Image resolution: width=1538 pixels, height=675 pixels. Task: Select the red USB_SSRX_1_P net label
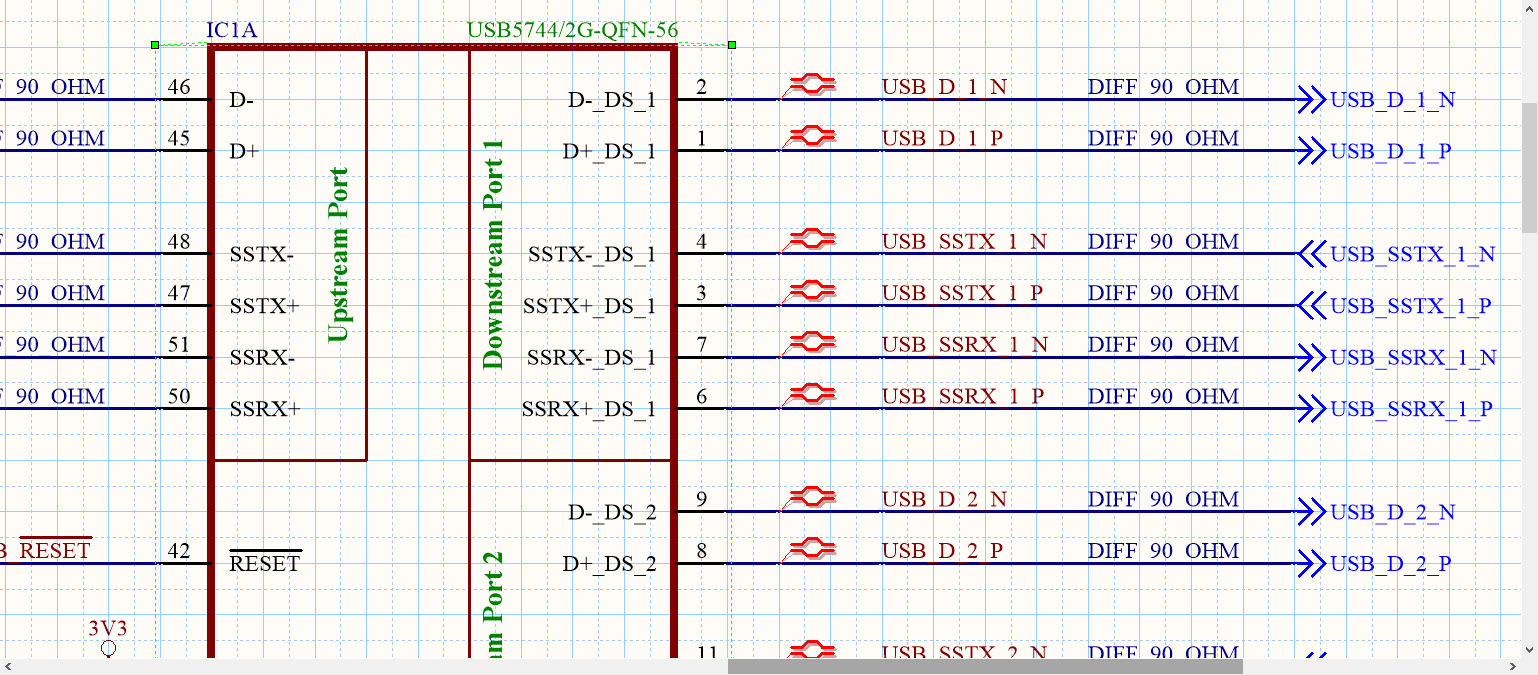963,396
